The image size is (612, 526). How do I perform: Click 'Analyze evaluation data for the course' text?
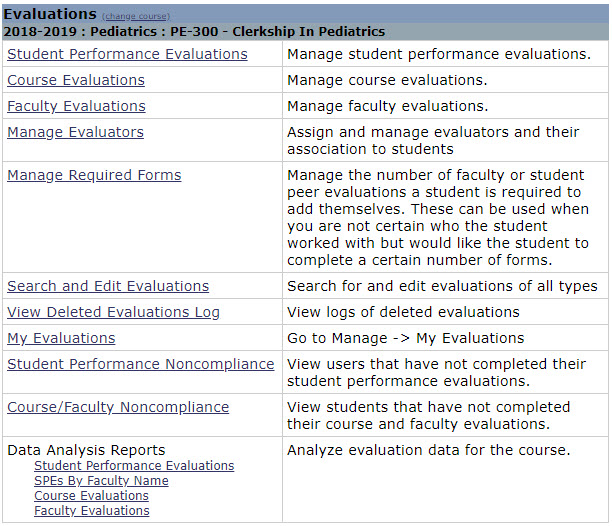tap(428, 450)
